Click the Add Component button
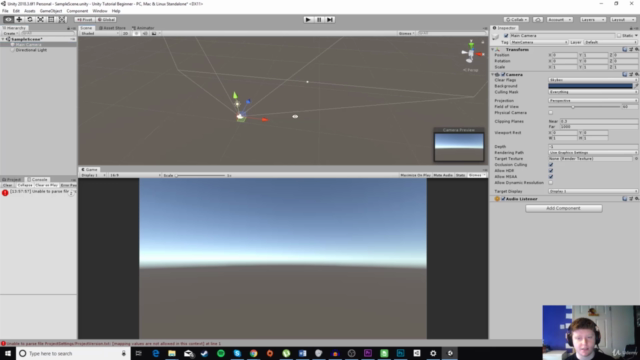Image resolution: width=640 pixels, height=360 pixels. coord(563,208)
